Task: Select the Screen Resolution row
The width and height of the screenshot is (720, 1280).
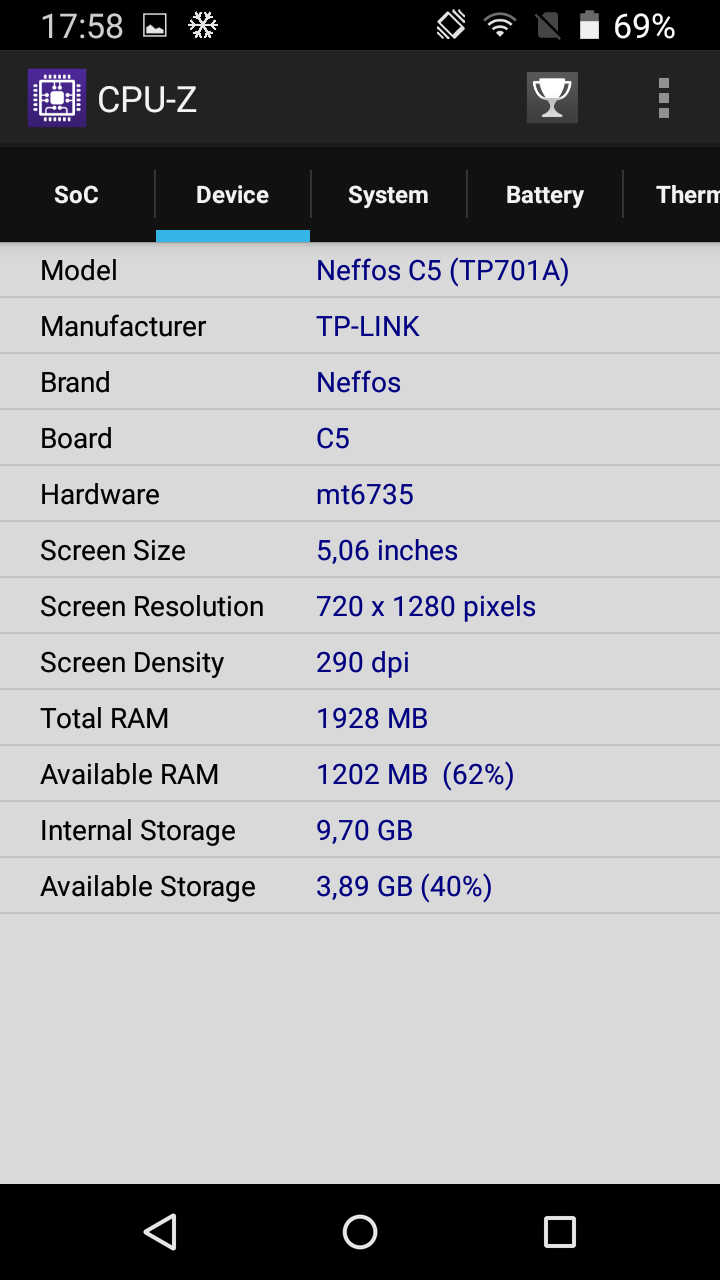Action: point(360,606)
